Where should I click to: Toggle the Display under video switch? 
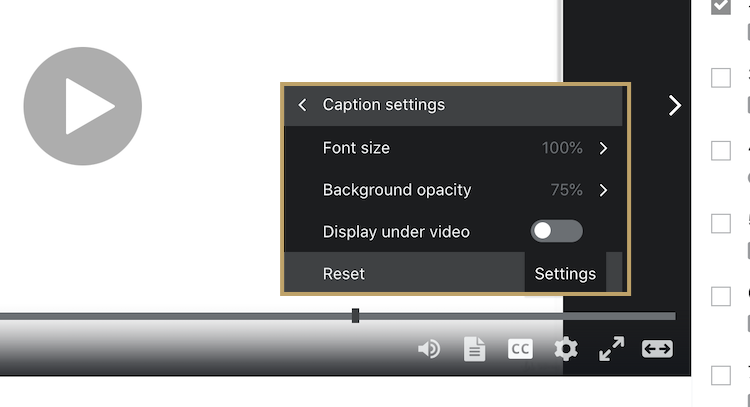click(x=556, y=231)
